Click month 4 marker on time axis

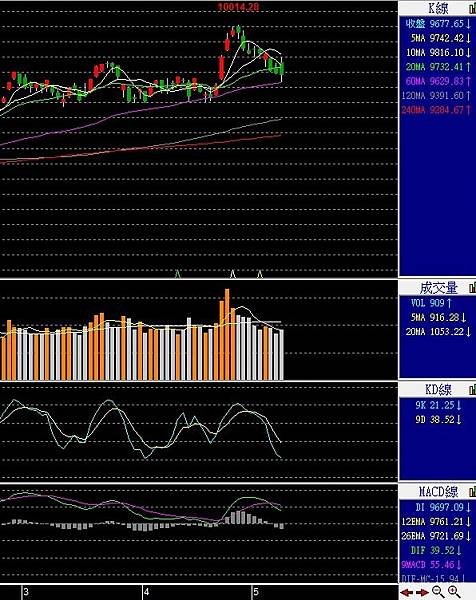147,592
